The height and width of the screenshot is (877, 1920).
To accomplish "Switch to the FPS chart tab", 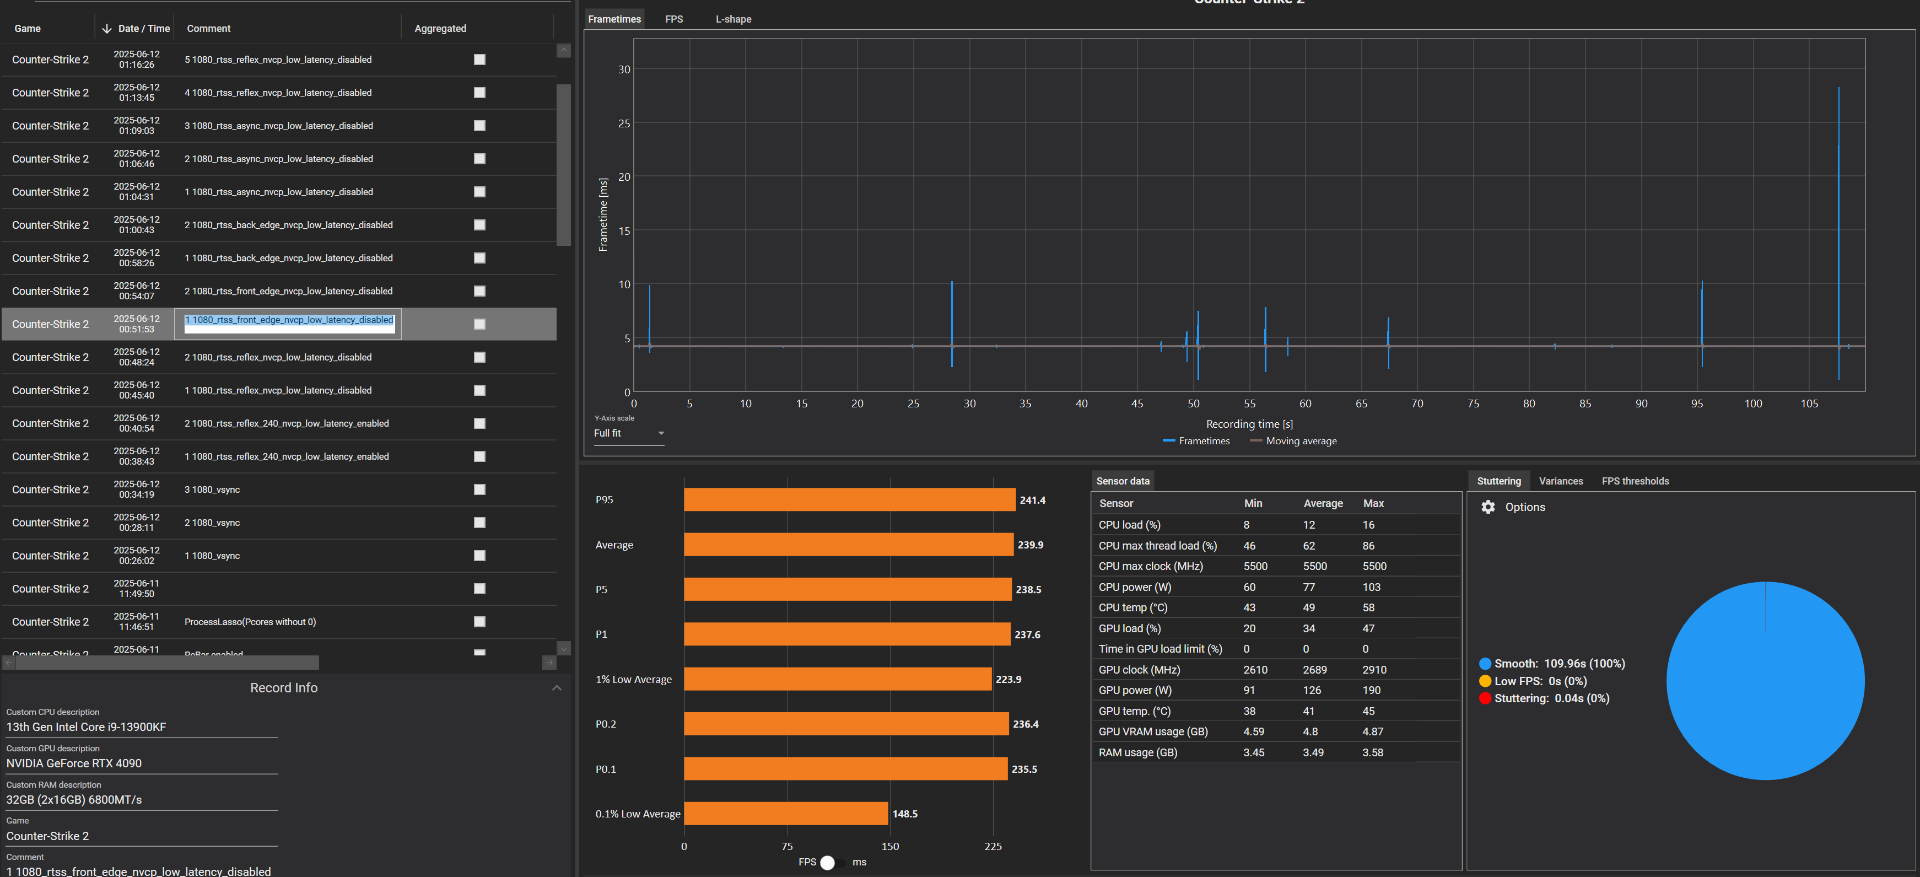I will (x=674, y=19).
